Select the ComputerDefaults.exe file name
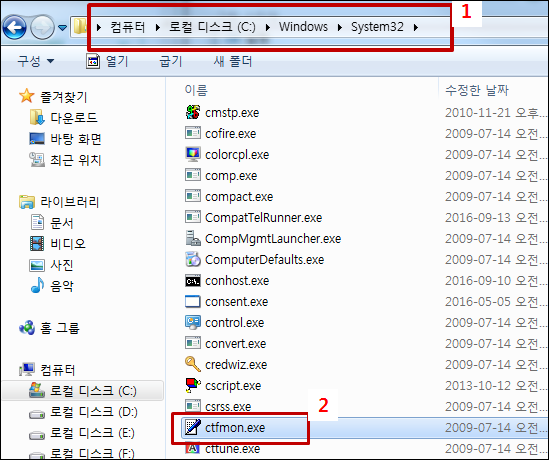The height and width of the screenshot is (460, 549). tap(264, 260)
